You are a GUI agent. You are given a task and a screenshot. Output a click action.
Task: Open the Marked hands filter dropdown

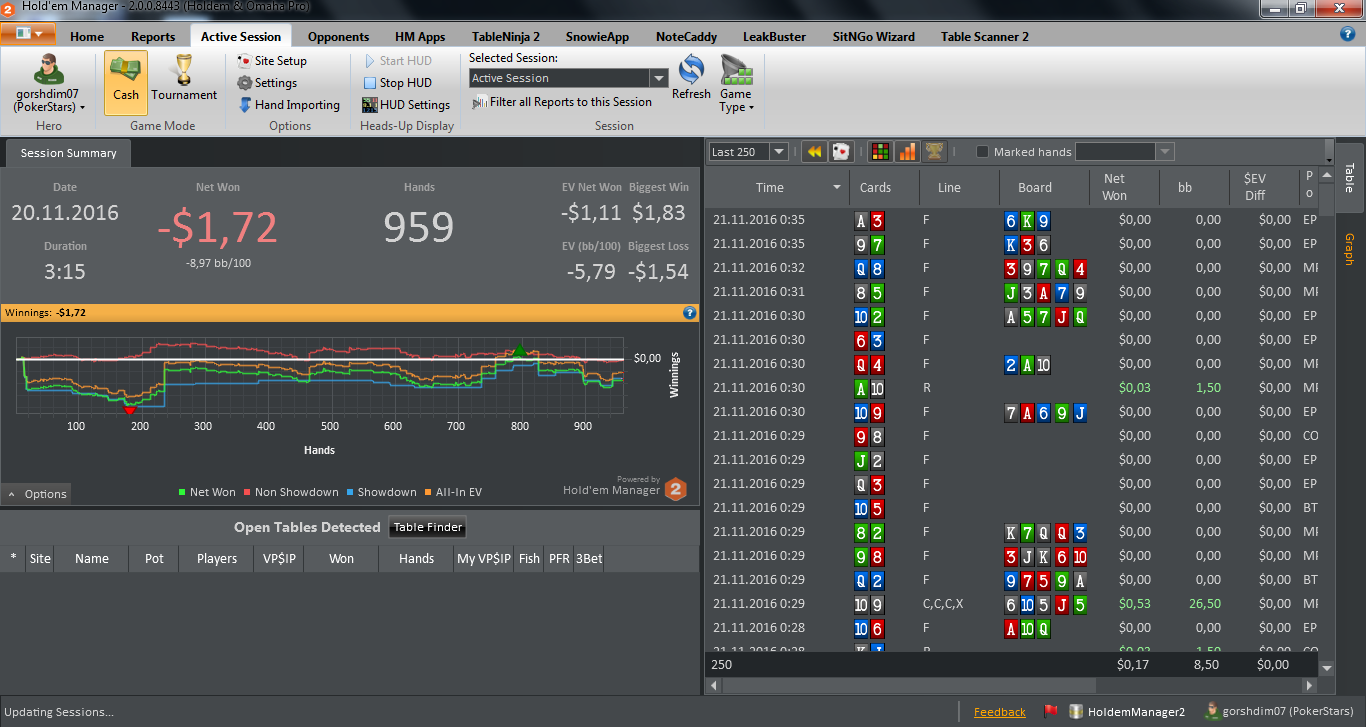point(1164,152)
